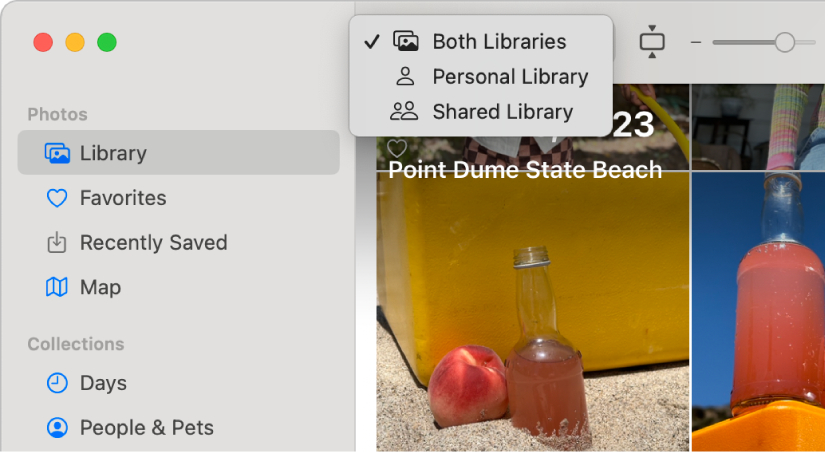The height and width of the screenshot is (452, 828).
Task: Choose Personal Library from popup menu
Action: [x=509, y=77]
